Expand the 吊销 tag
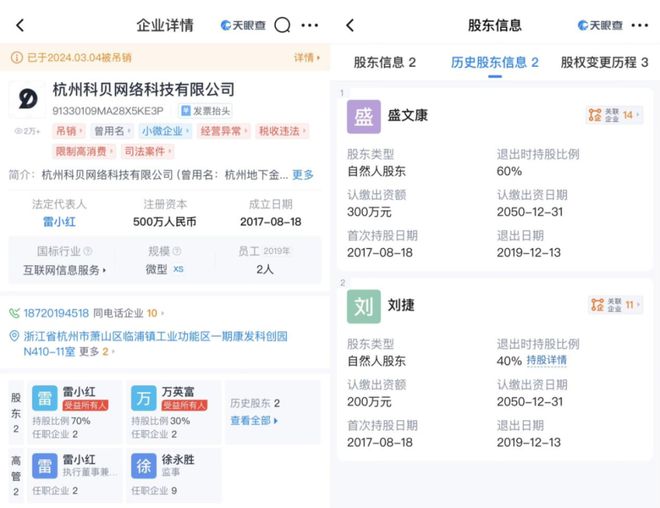The image size is (660, 508). pos(69,131)
